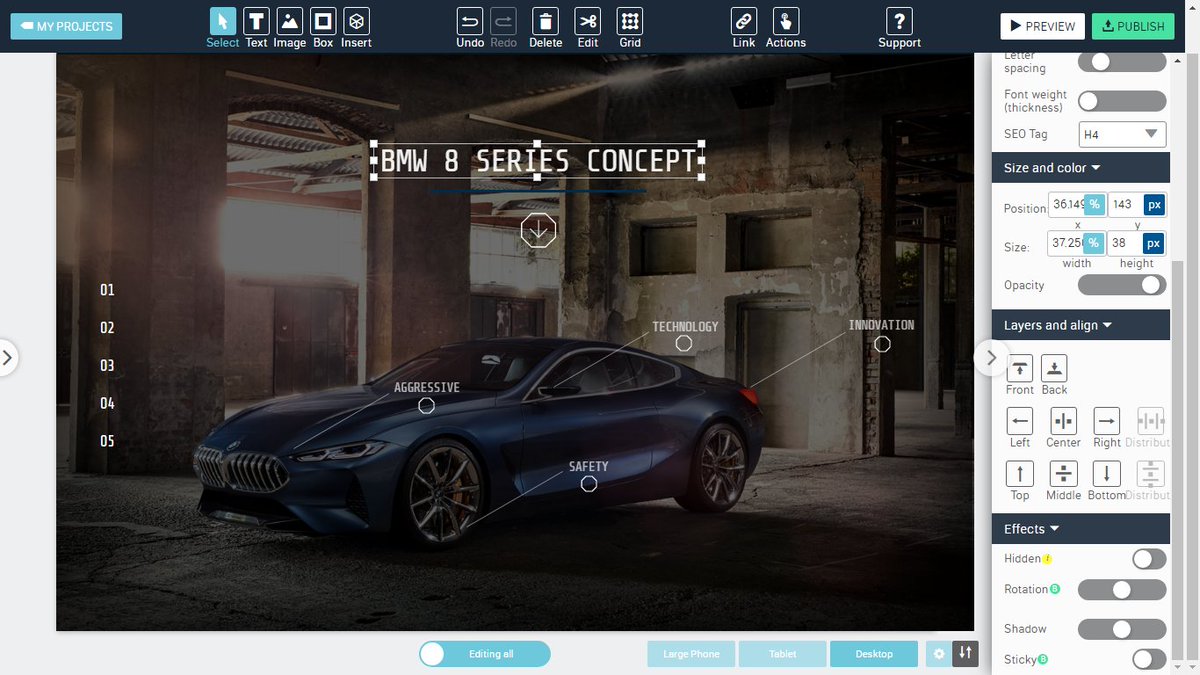
Task: Click the Safety hotspot label
Action: [589, 467]
